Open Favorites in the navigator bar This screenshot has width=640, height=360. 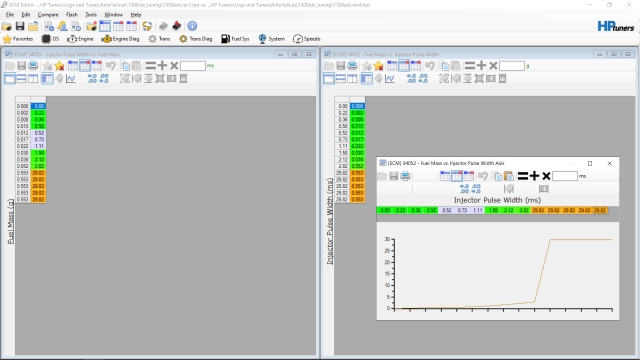18,39
